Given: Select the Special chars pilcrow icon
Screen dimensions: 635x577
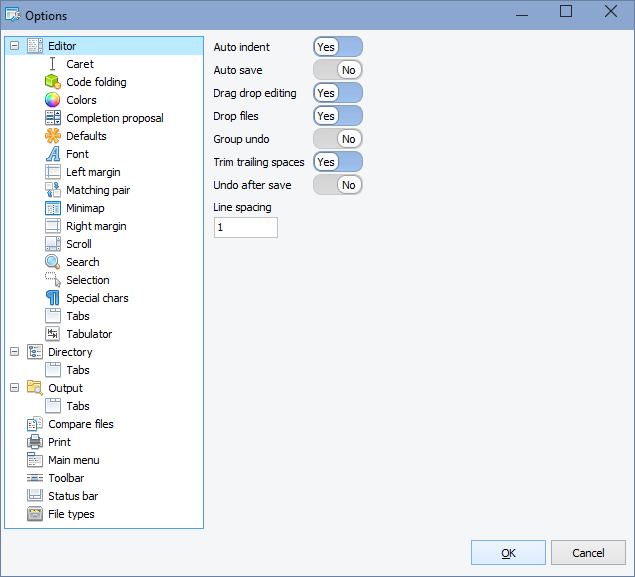Looking at the screenshot, I should coord(53,298).
